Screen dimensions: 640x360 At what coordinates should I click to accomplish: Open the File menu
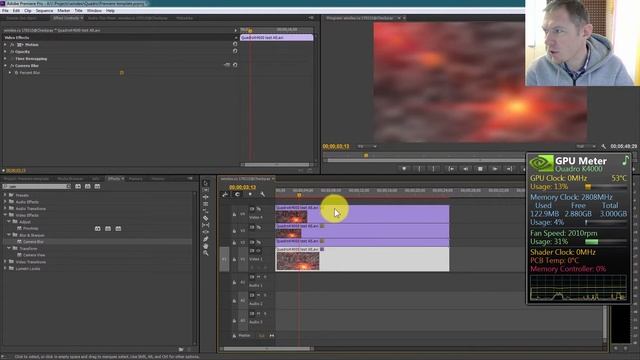(5, 11)
